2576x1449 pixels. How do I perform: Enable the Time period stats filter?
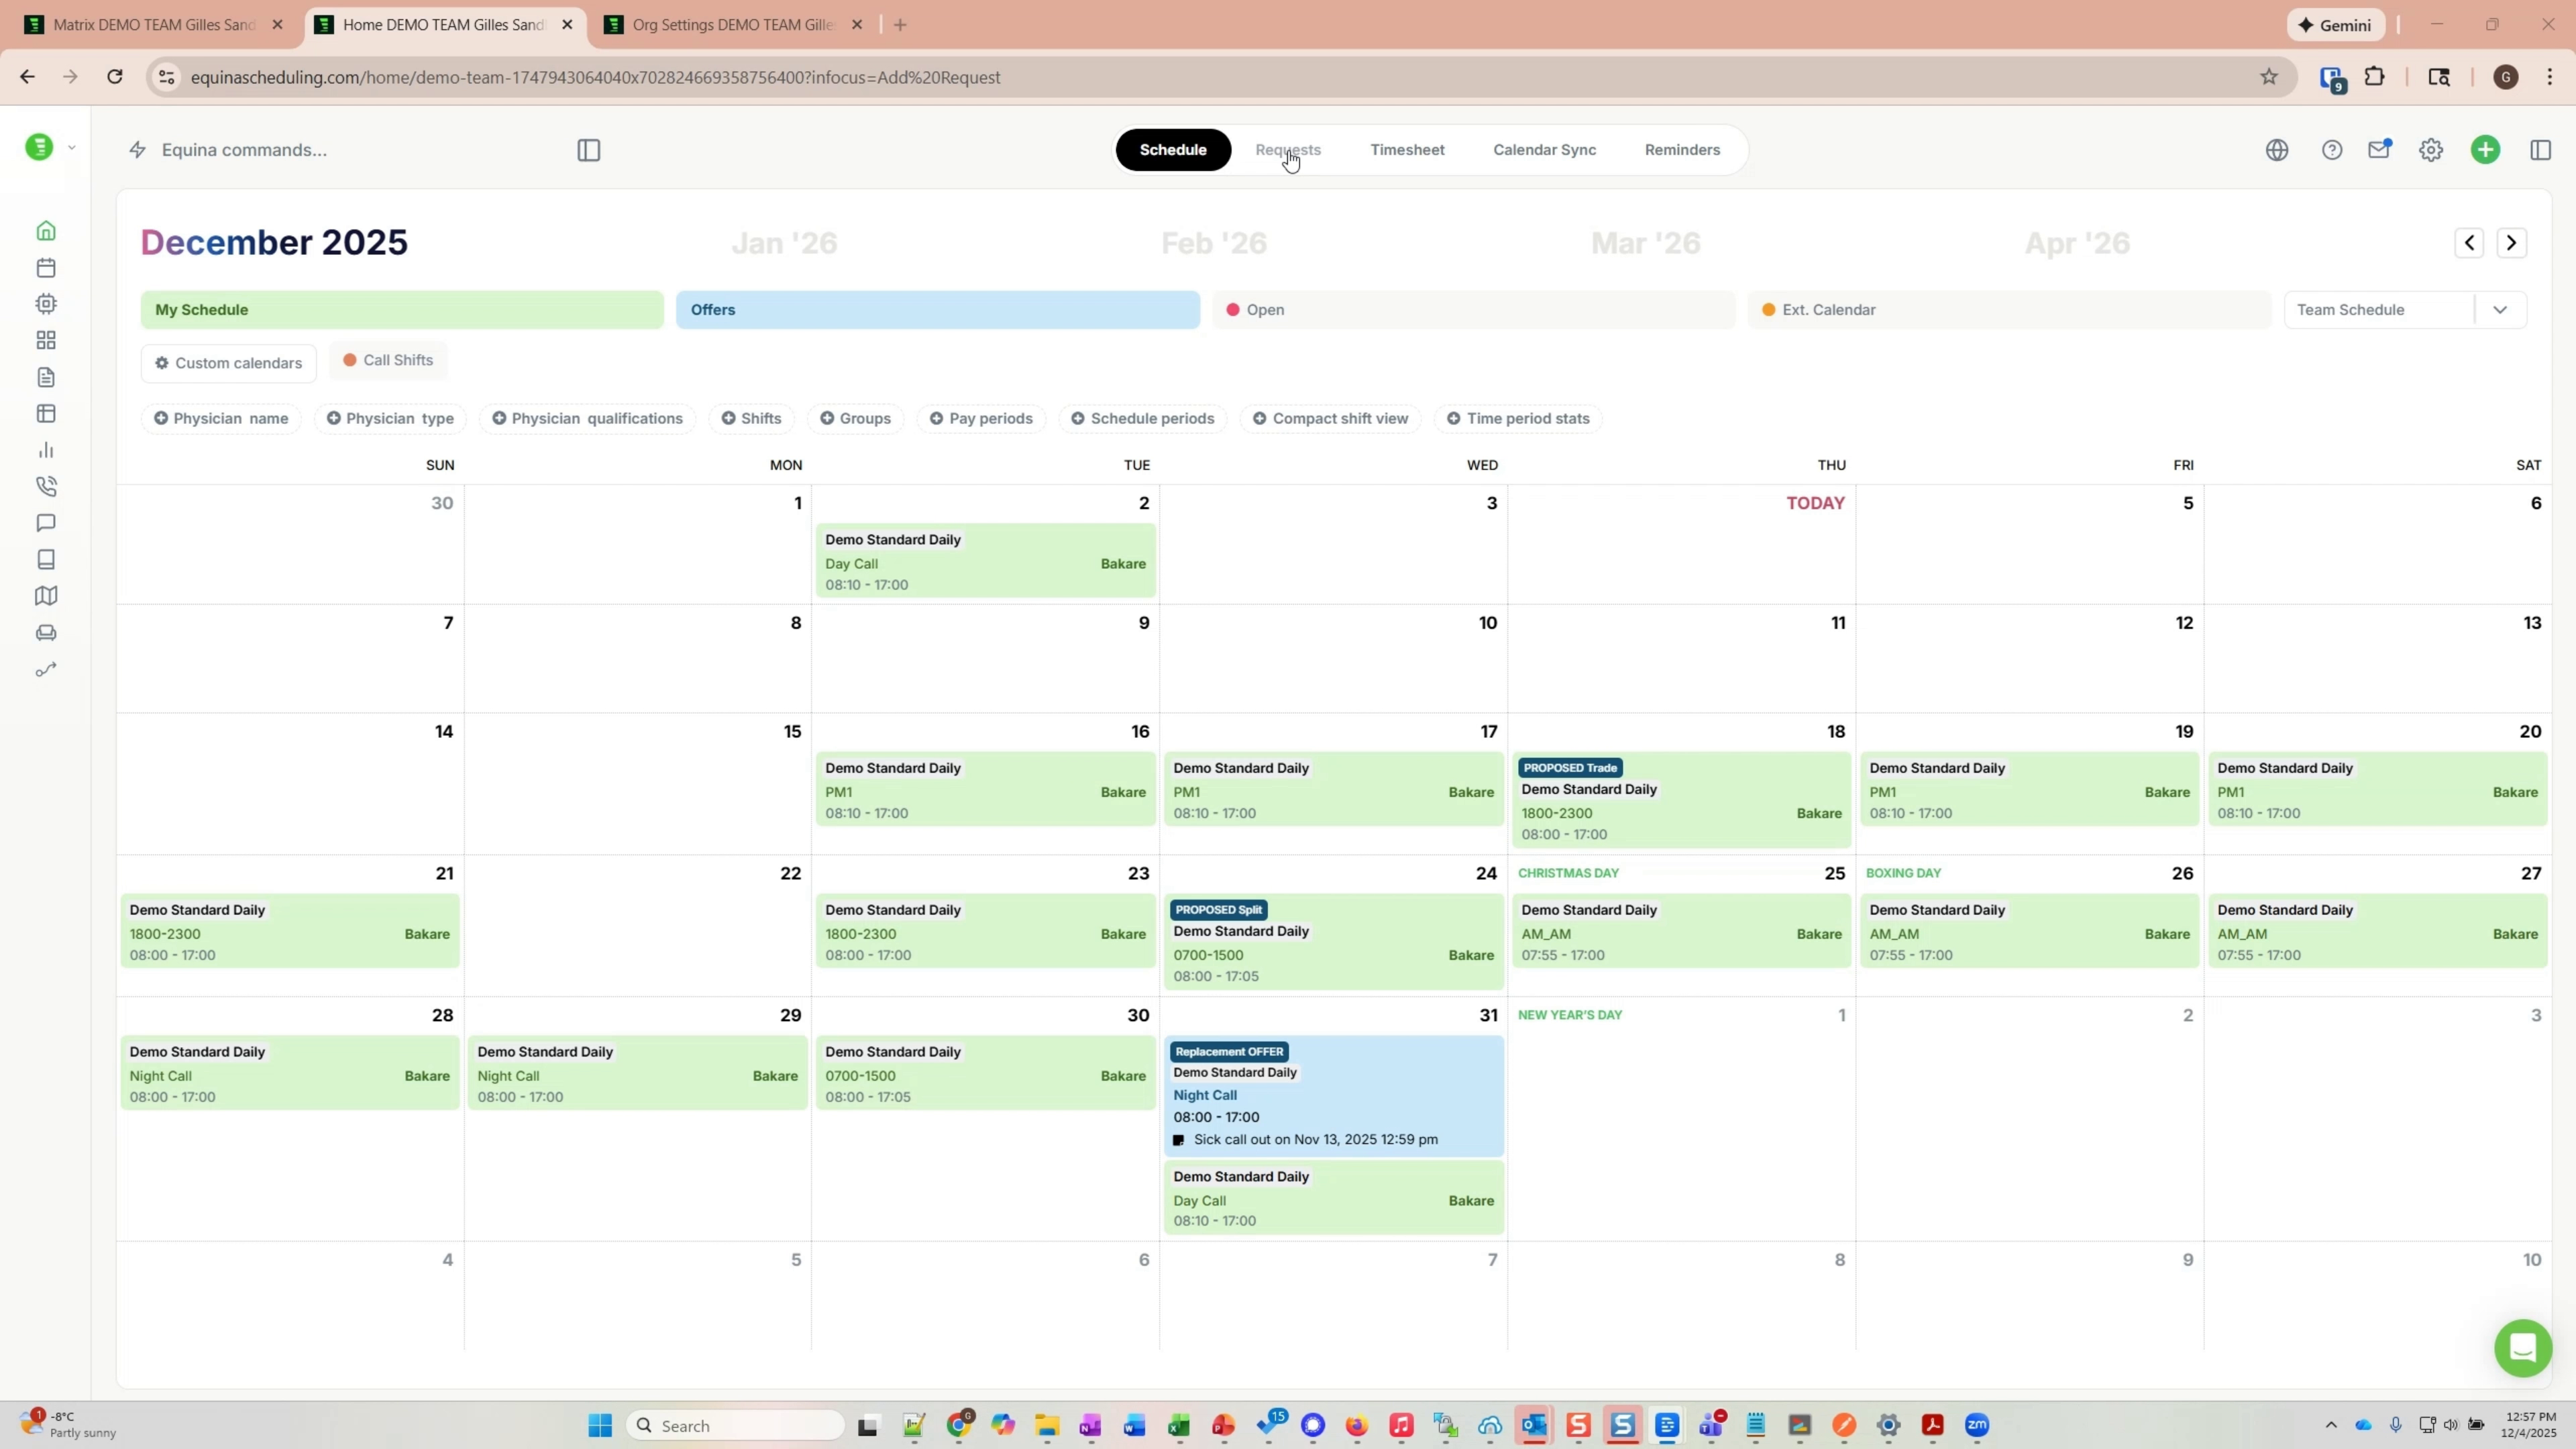[1518, 418]
